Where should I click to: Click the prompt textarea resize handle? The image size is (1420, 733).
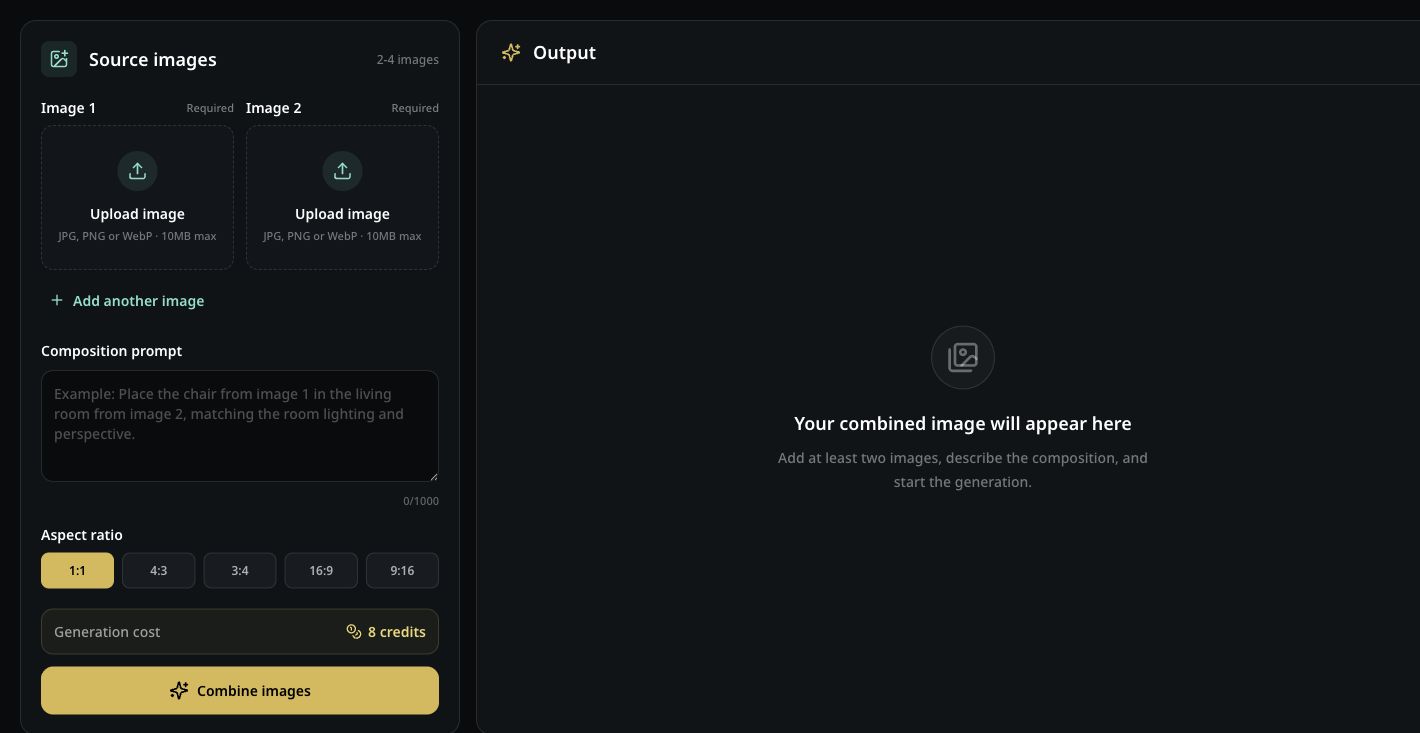[433, 476]
